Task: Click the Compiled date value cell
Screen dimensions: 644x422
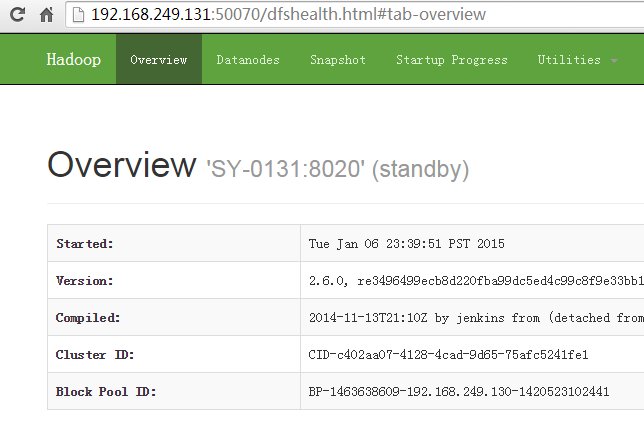Action: click(x=470, y=318)
